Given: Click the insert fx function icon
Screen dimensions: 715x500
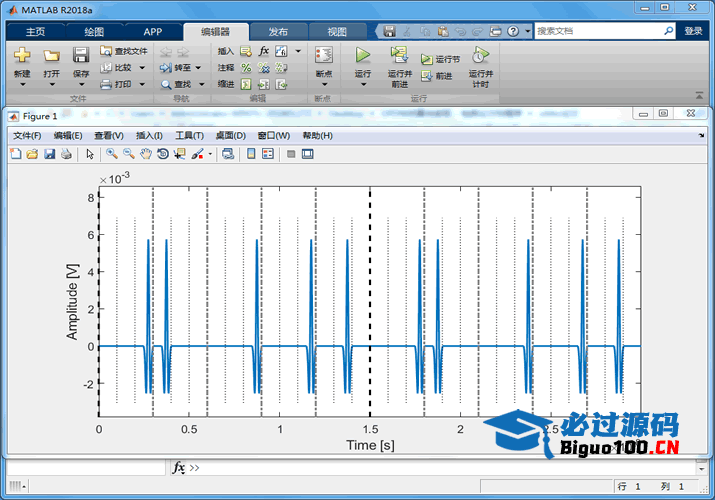Looking at the screenshot, I should 264,51.
